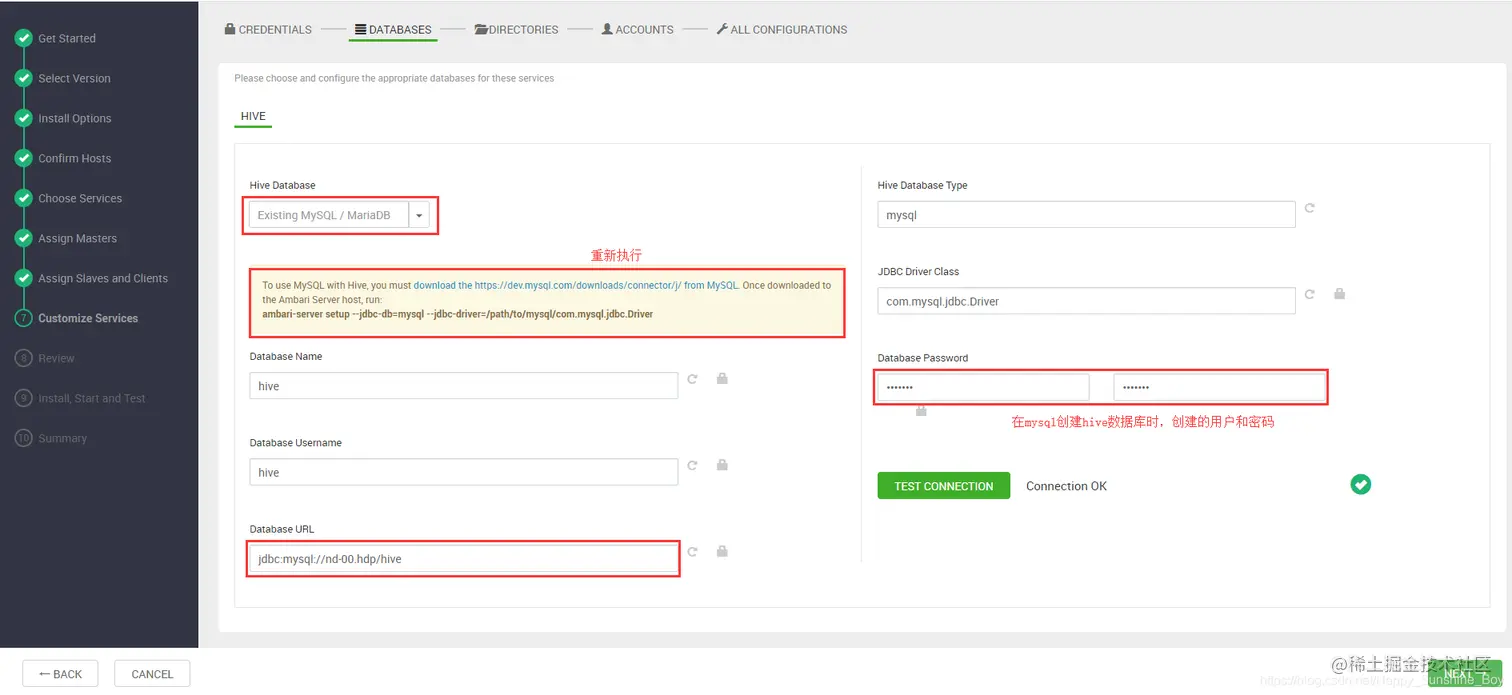1512x695 pixels.
Task: Toggle the lock beside Database Name
Action: click(722, 378)
